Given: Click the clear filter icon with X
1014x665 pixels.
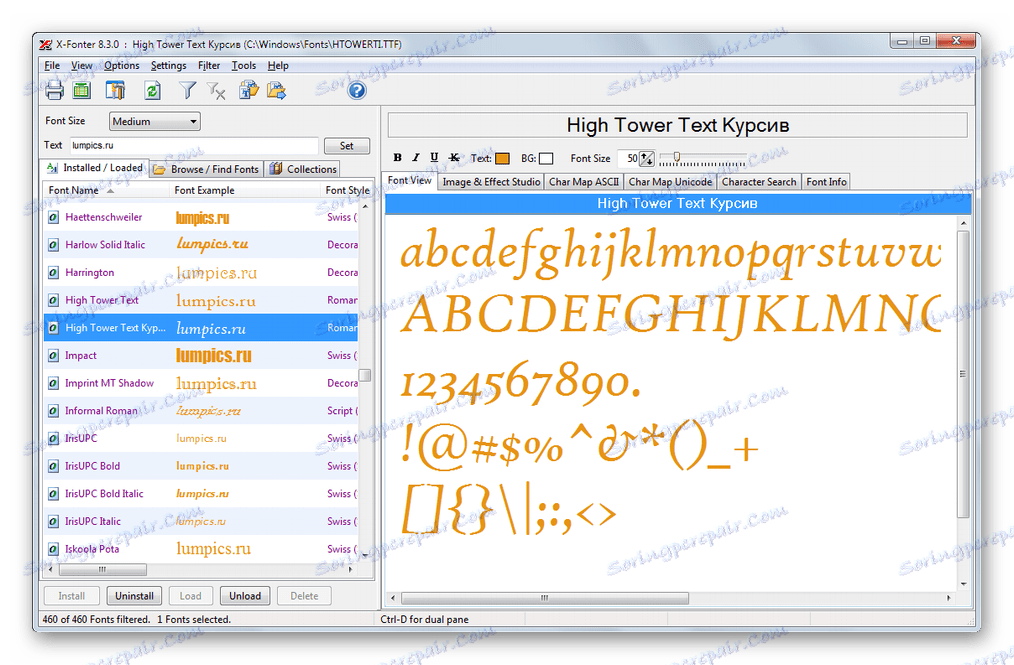Looking at the screenshot, I should coord(216,91).
